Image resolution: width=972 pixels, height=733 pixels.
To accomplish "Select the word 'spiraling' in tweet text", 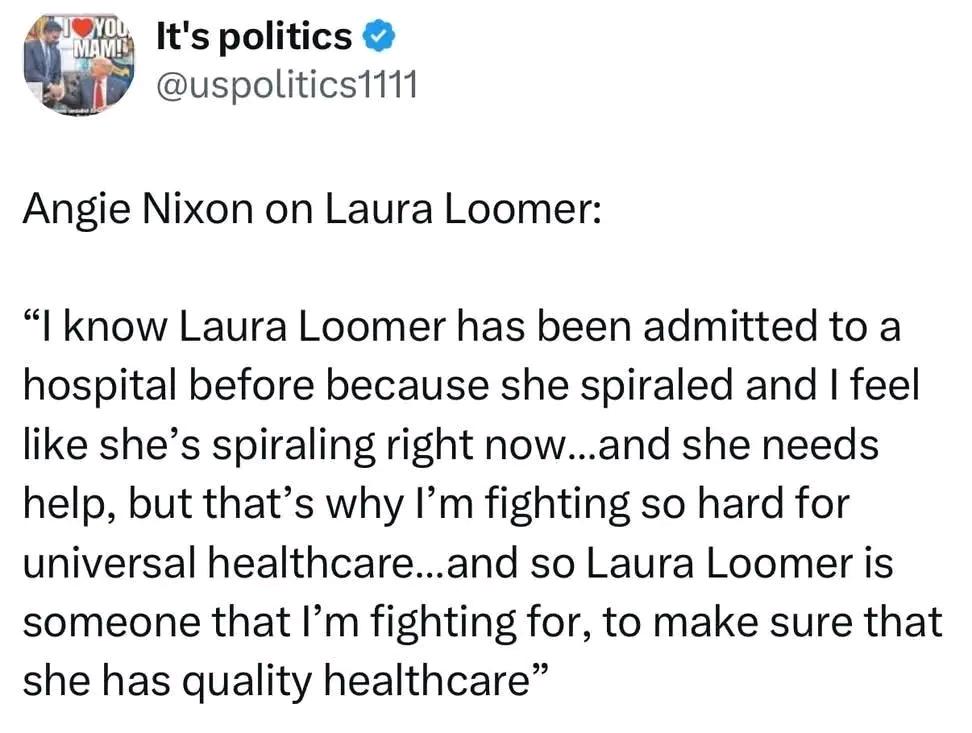I will 294,446.
